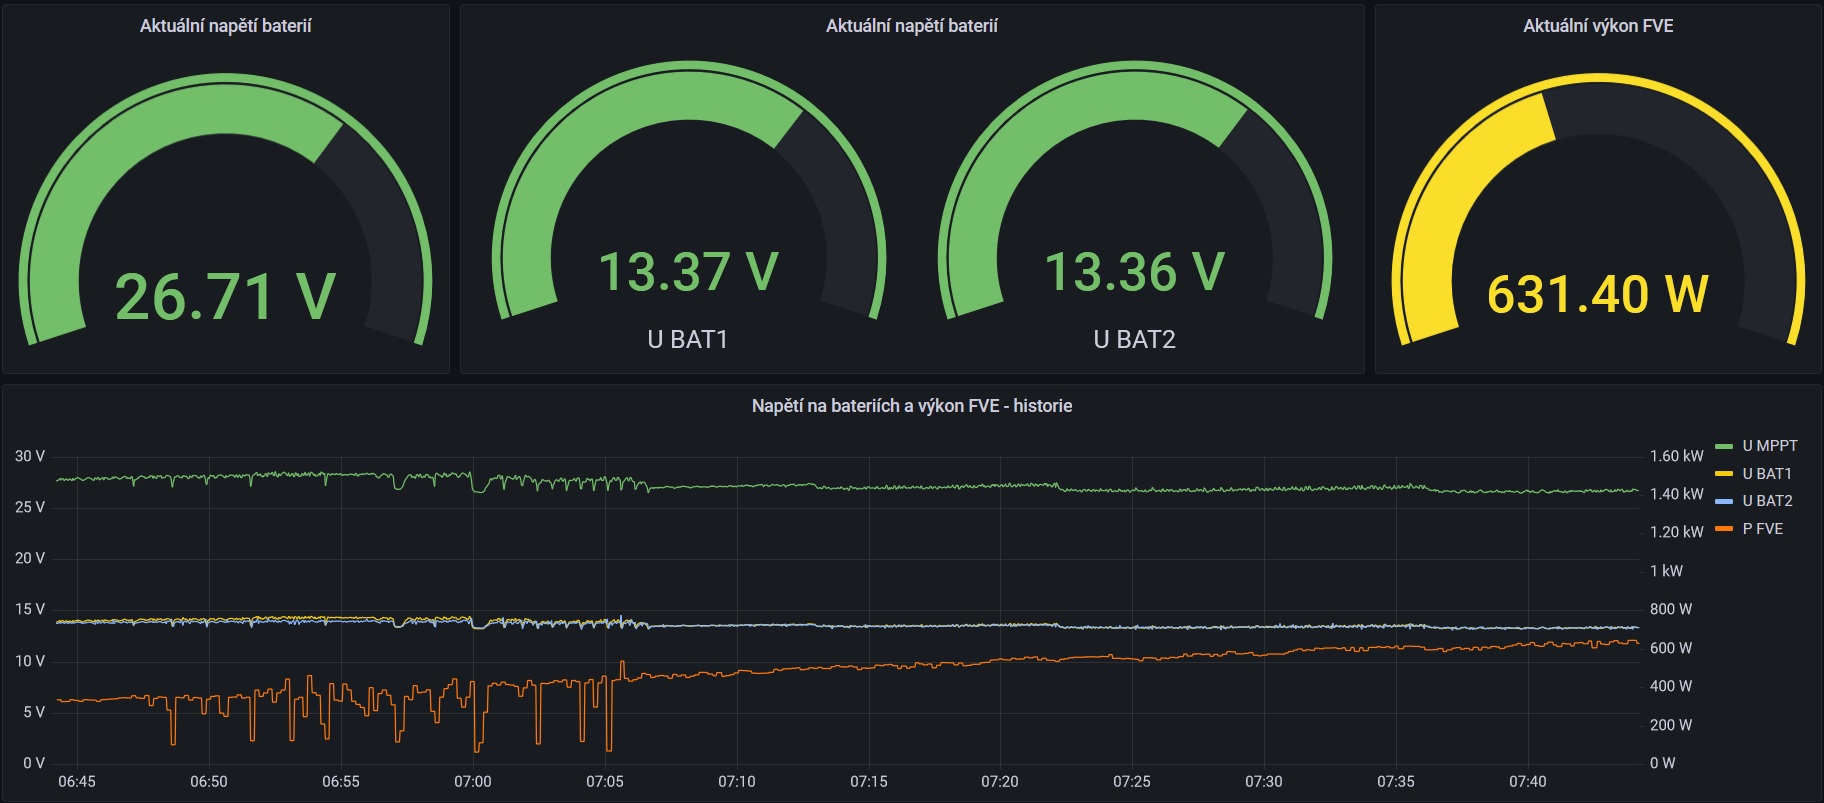Click the 06:50 time axis label
The height and width of the screenshot is (803, 1824).
[209, 782]
